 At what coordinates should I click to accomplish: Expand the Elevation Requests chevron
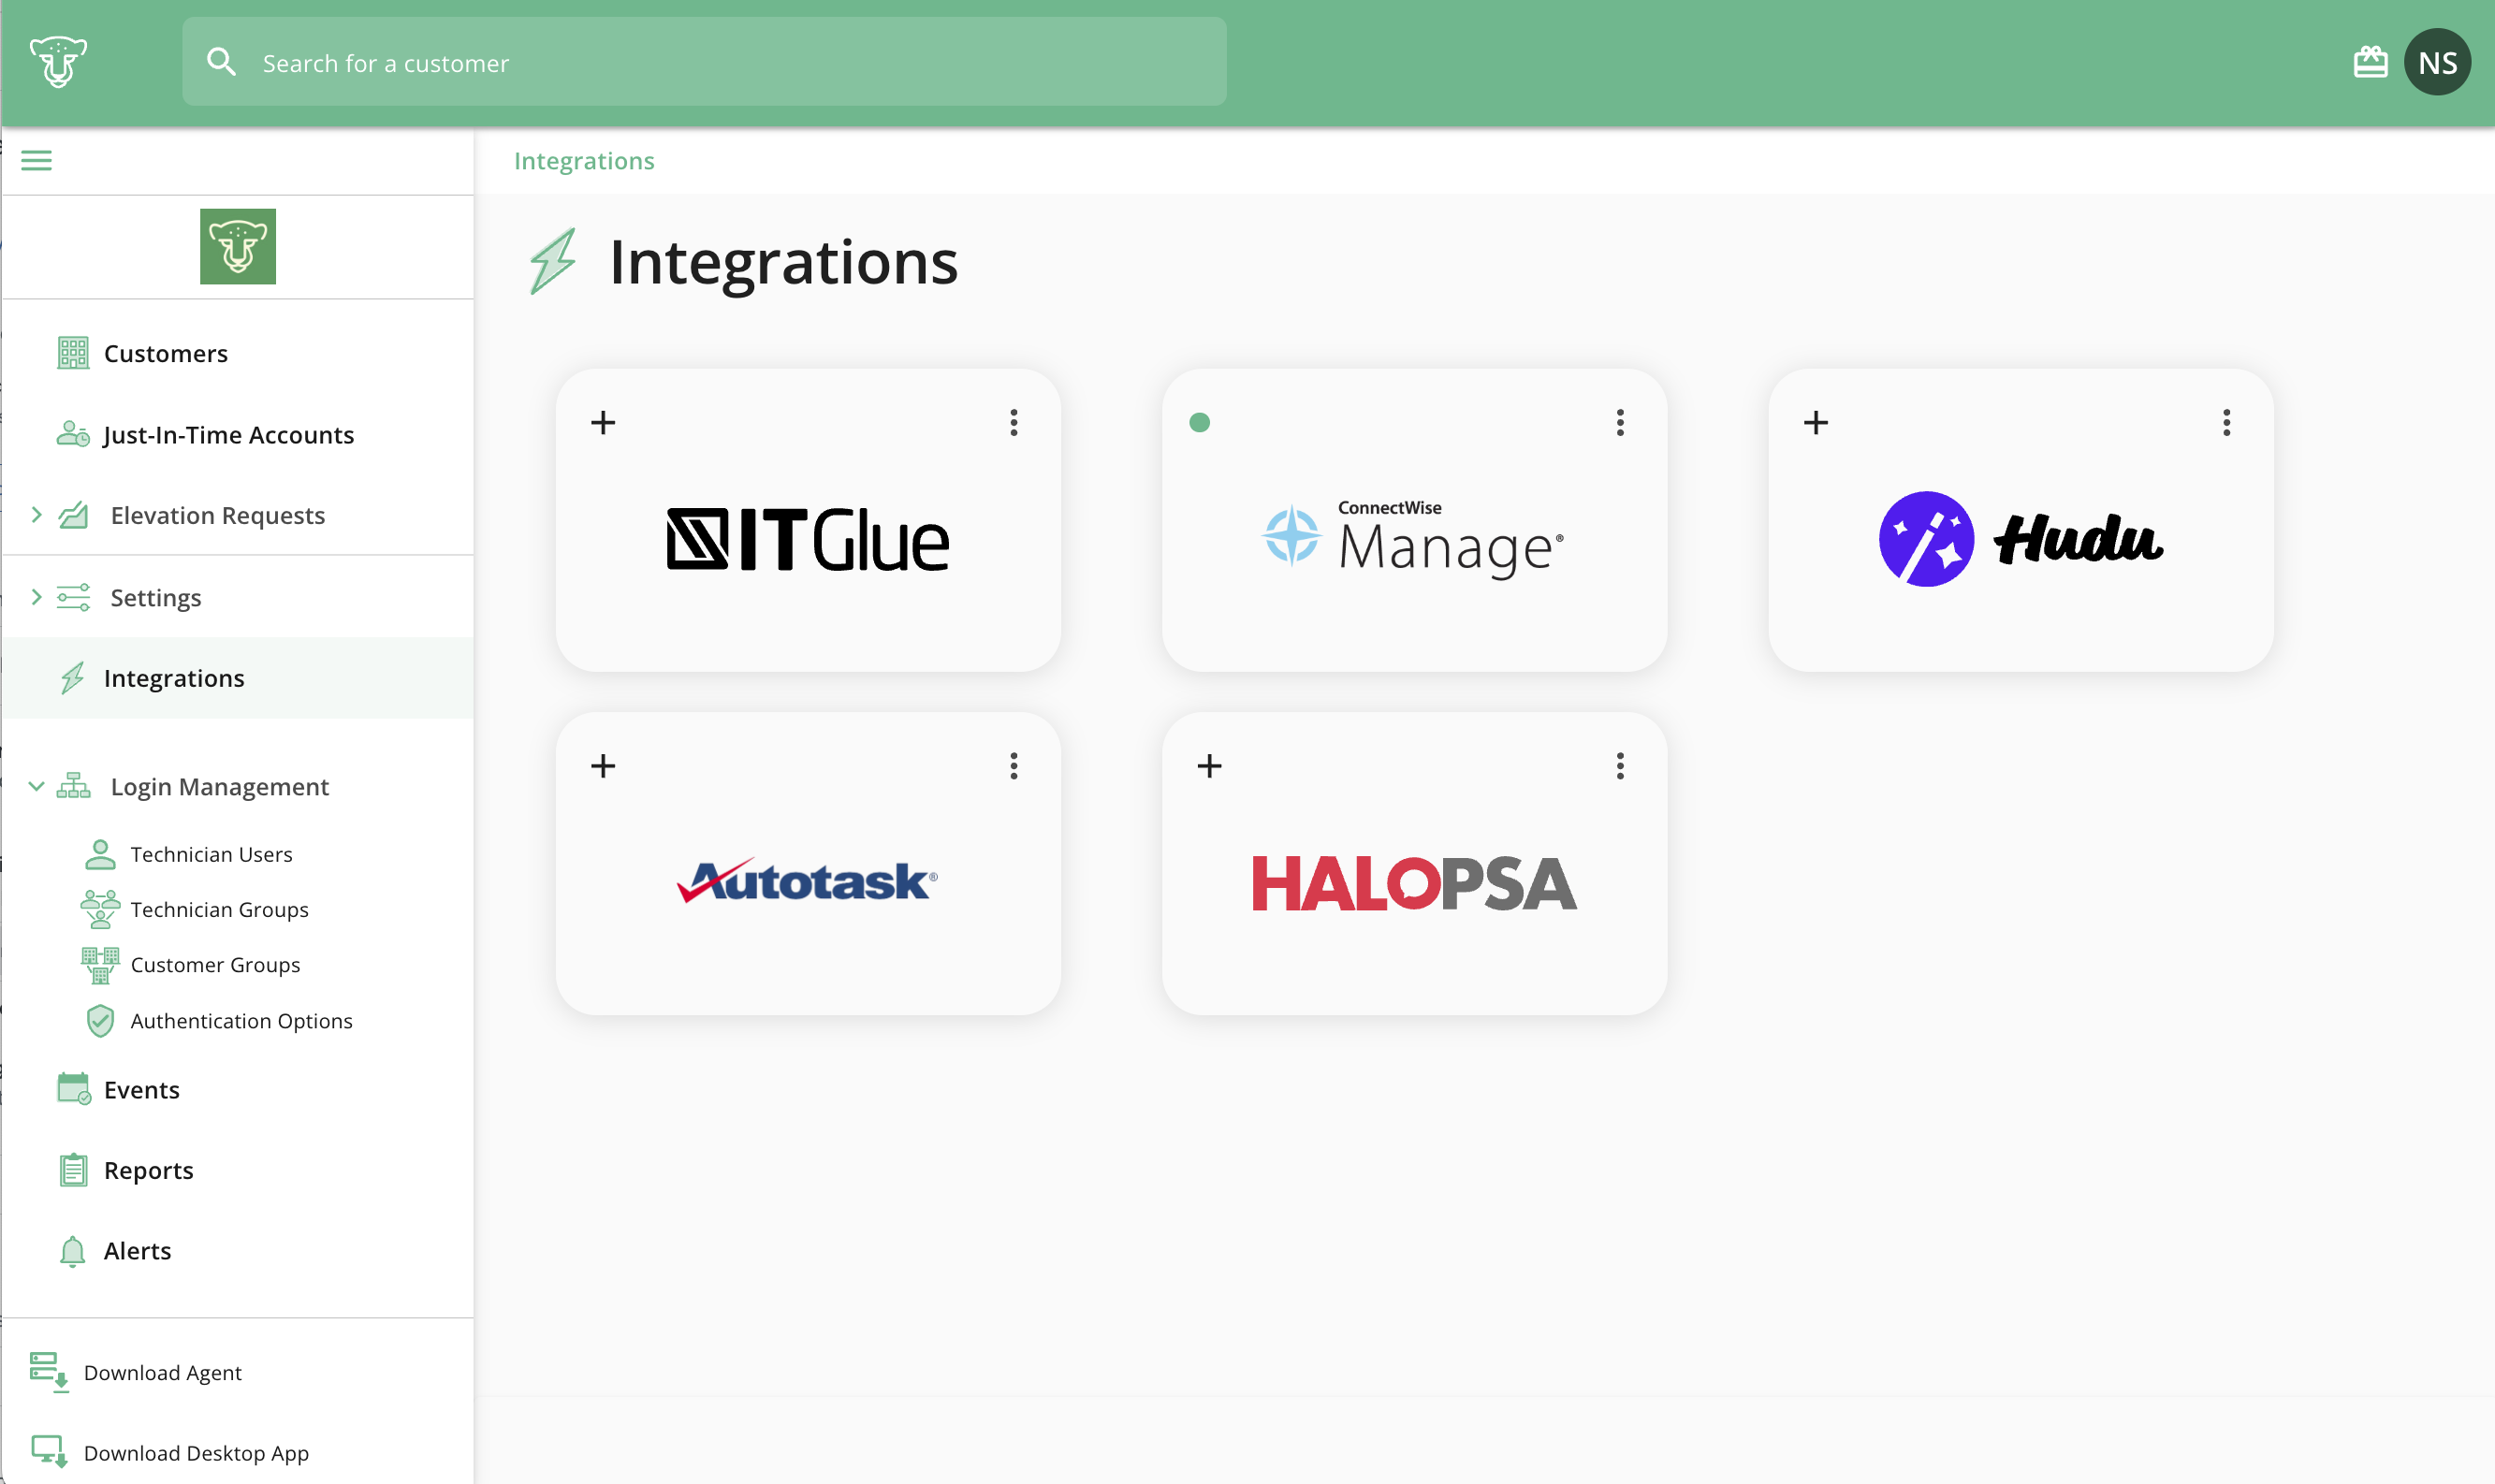point(37,515)
